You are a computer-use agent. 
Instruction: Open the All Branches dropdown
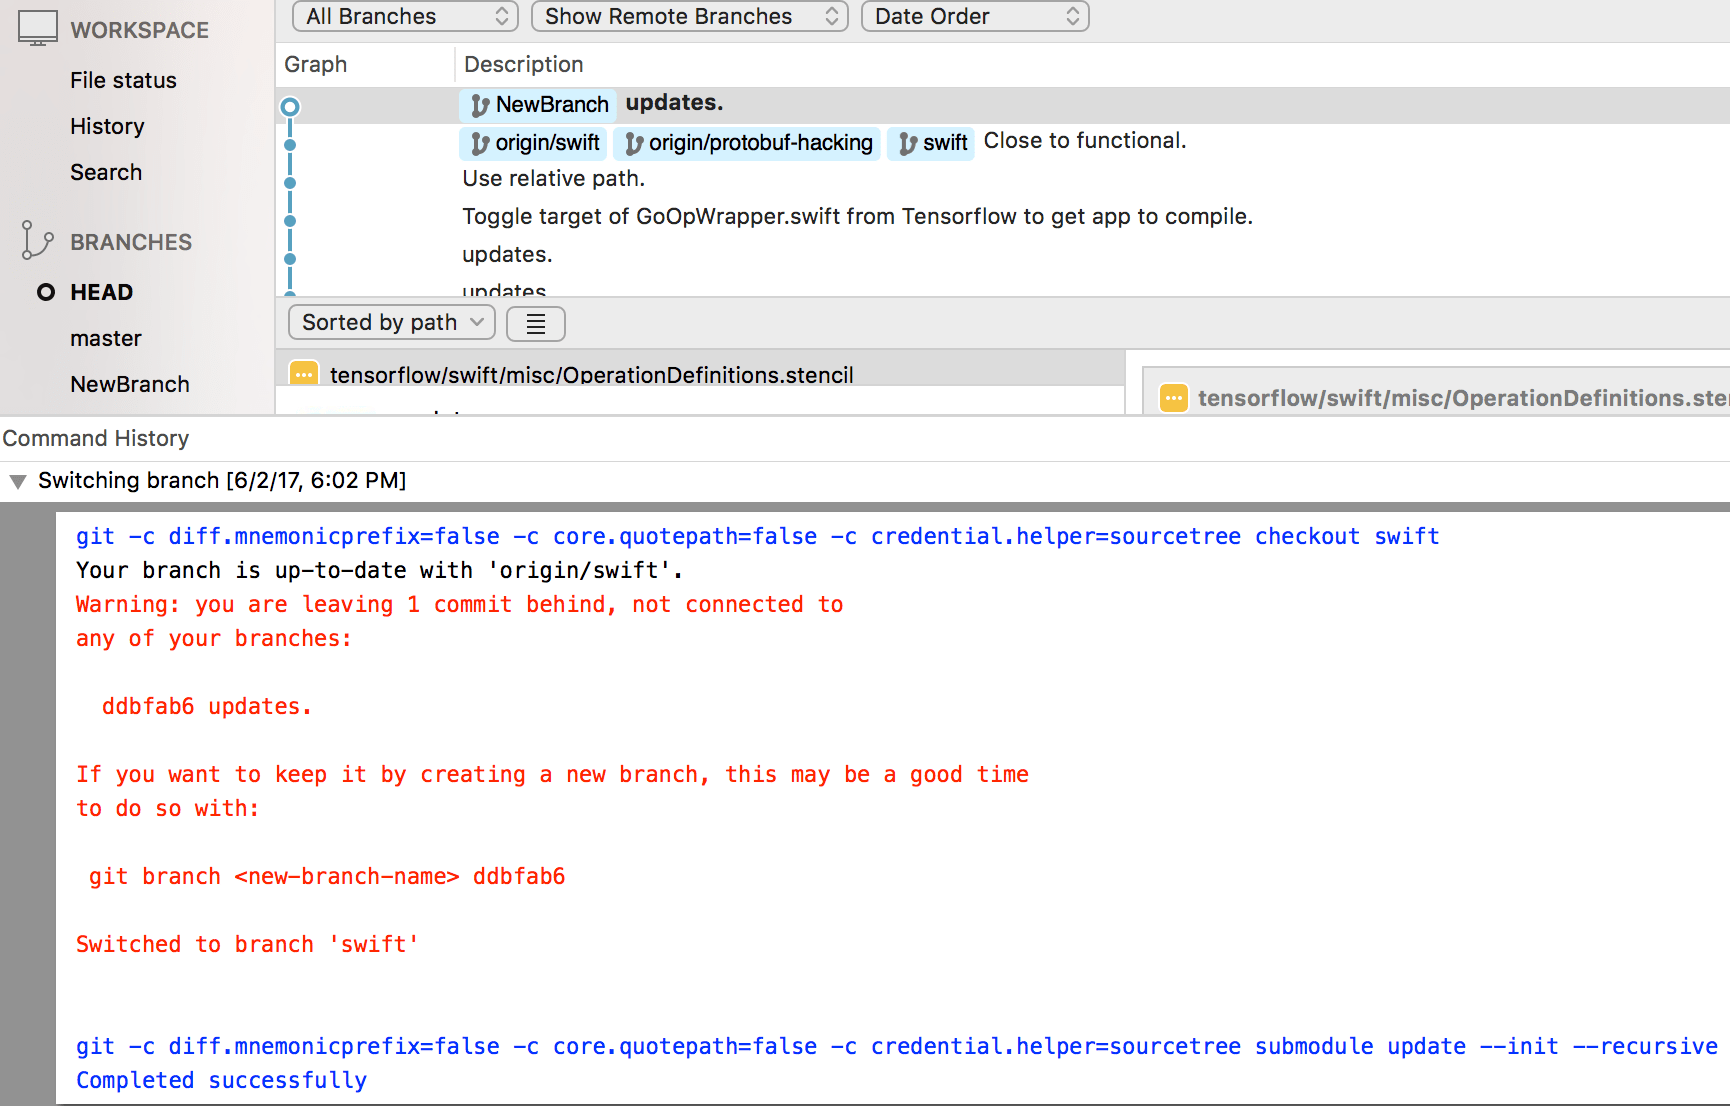coord(405,16)
